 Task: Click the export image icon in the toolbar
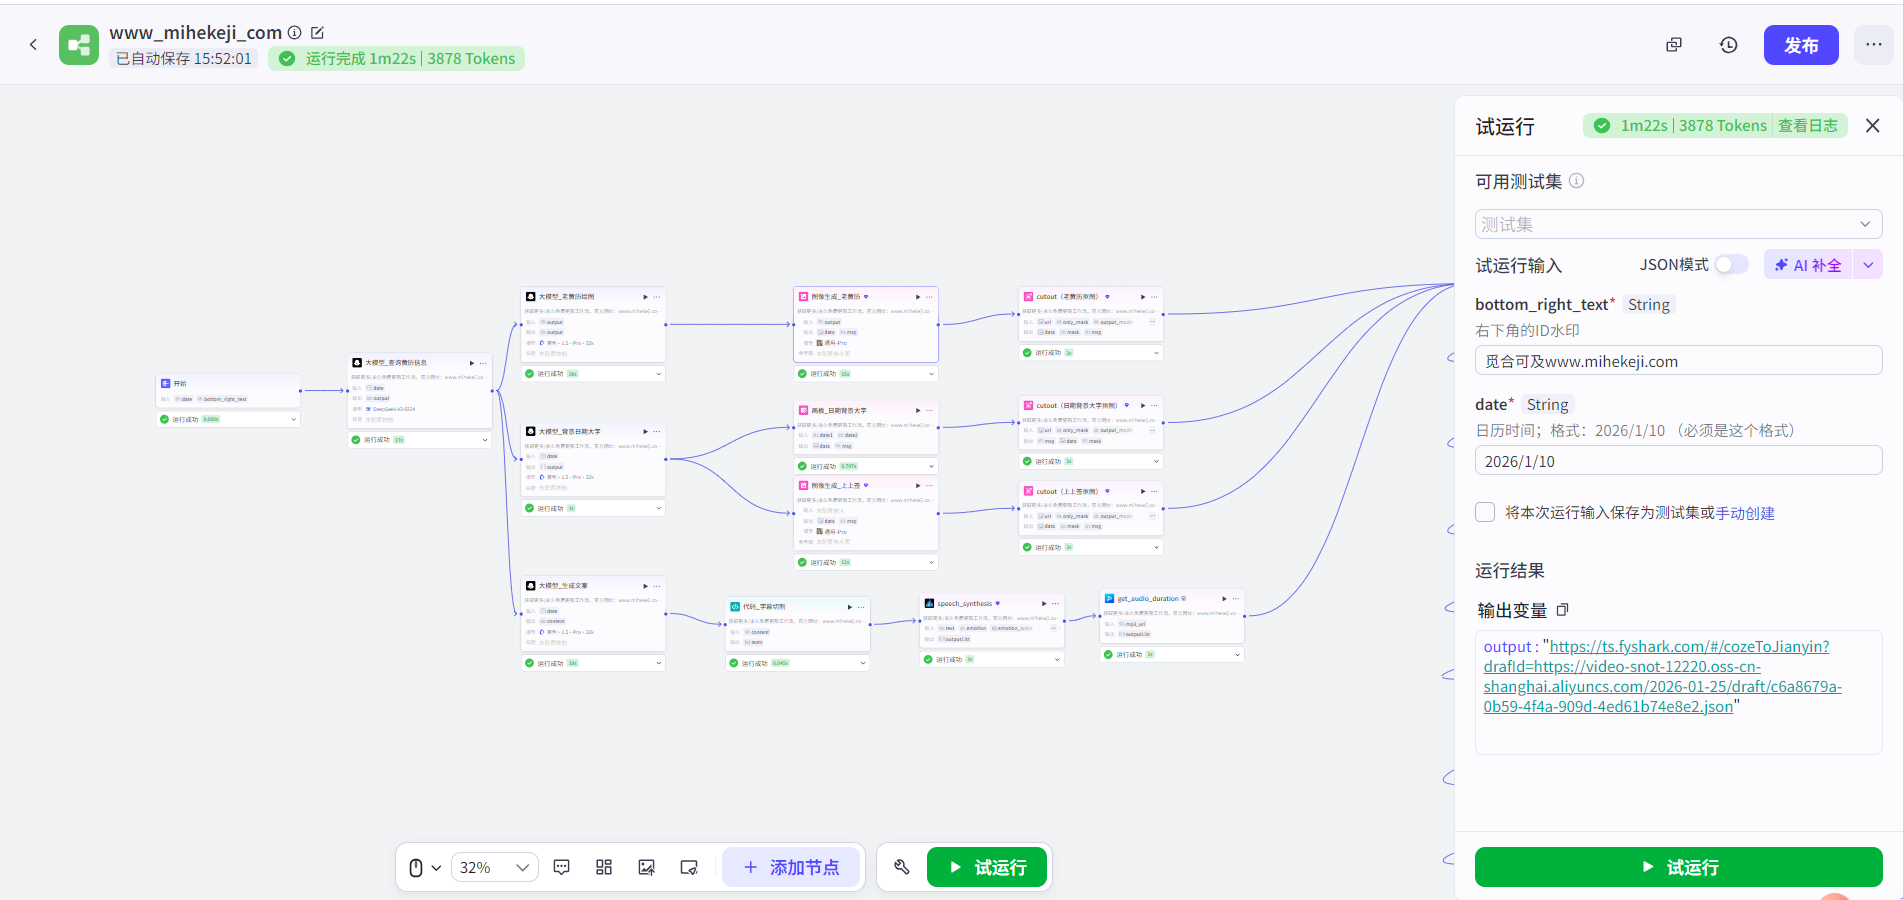646,867
